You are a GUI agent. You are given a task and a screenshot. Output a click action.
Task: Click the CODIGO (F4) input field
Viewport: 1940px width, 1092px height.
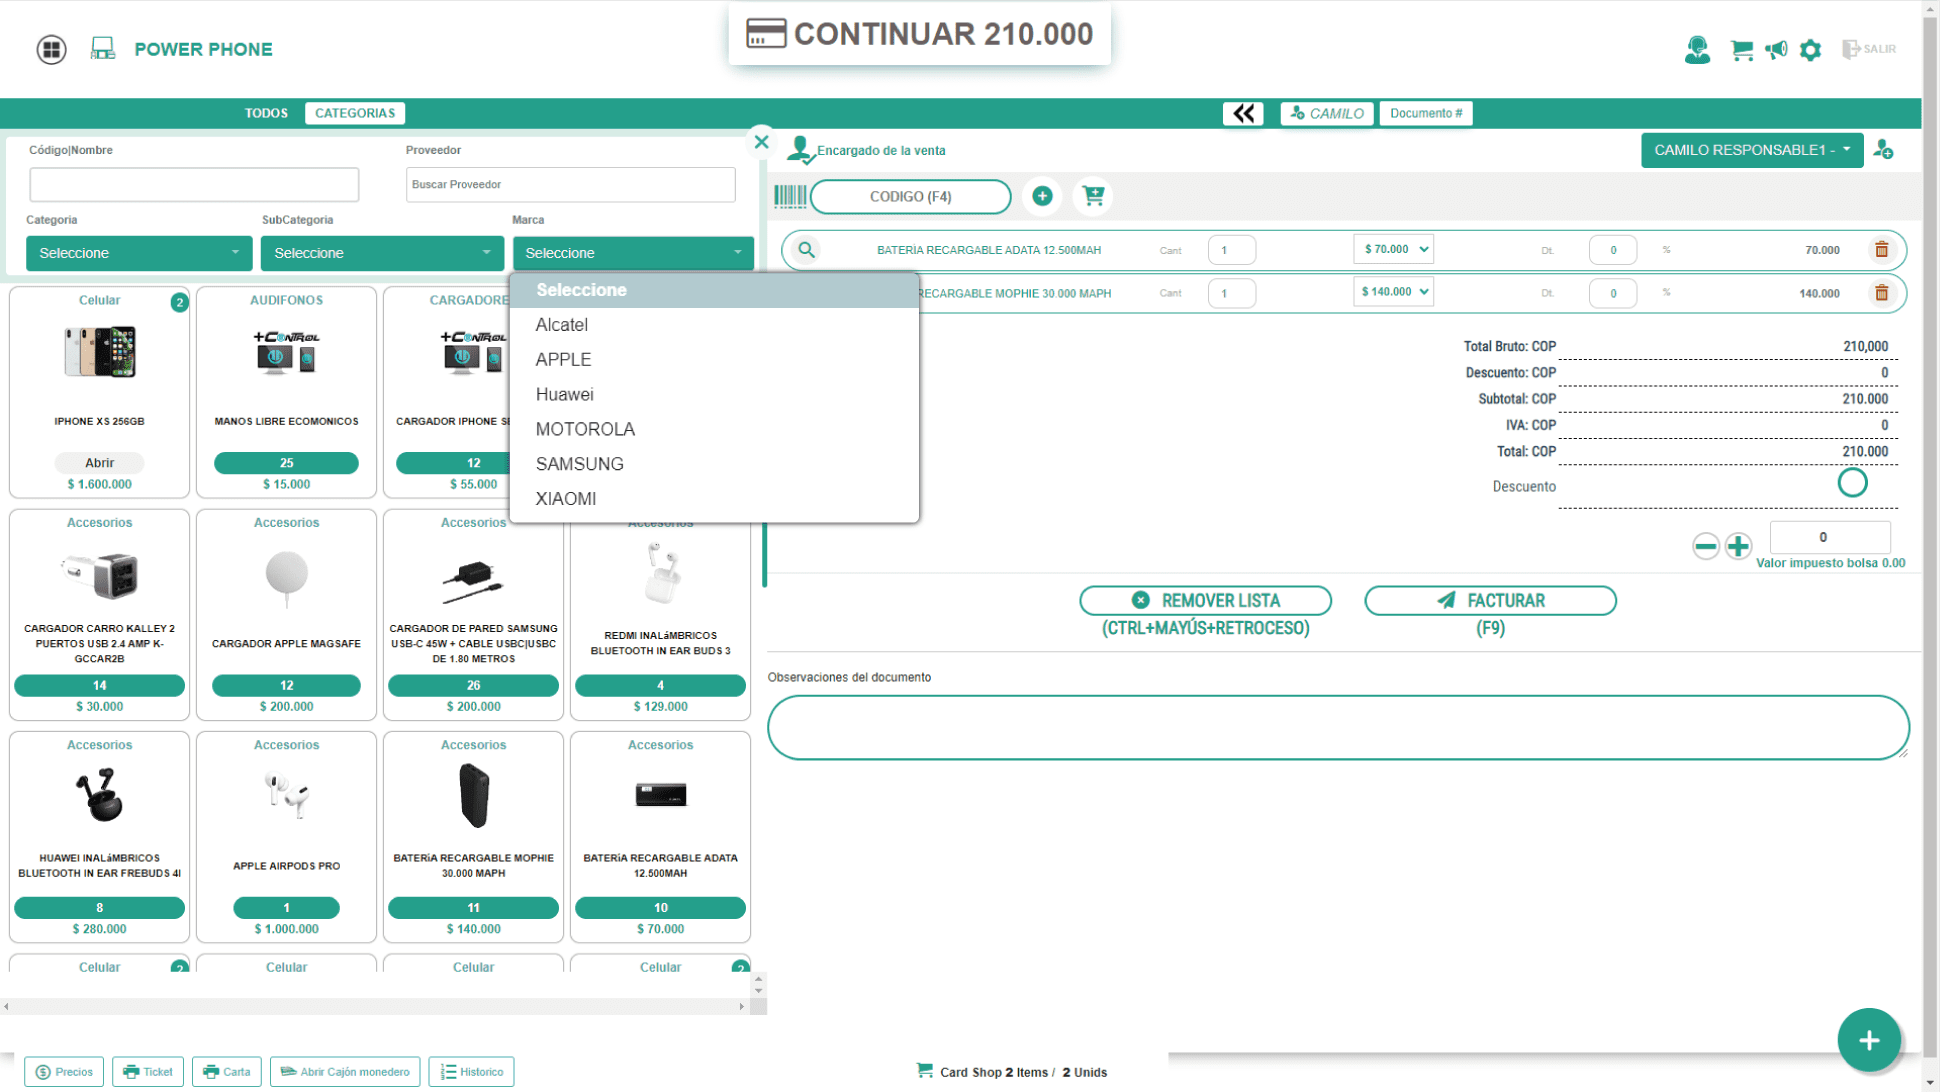pos(910,196)
